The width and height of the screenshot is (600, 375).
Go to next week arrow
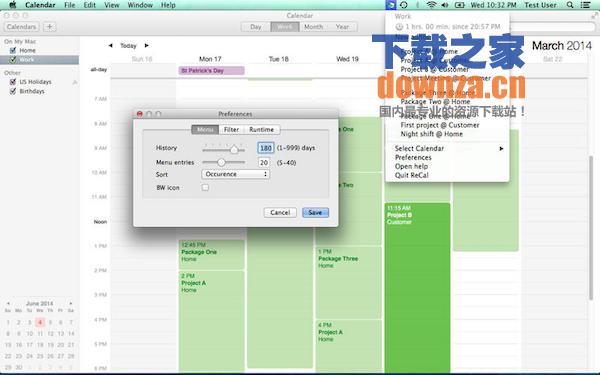[x=146, y=46]
